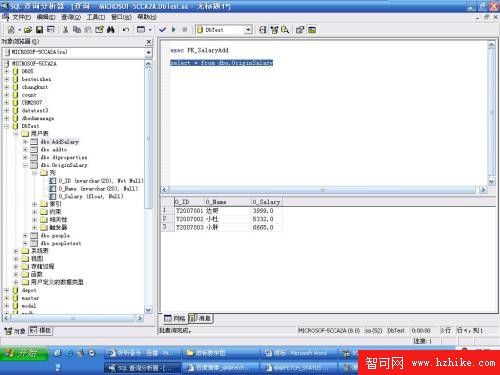This screenshot has width=500, height=375.
Task: Click the Find binoculars icon
Action: tap(111, 30)
